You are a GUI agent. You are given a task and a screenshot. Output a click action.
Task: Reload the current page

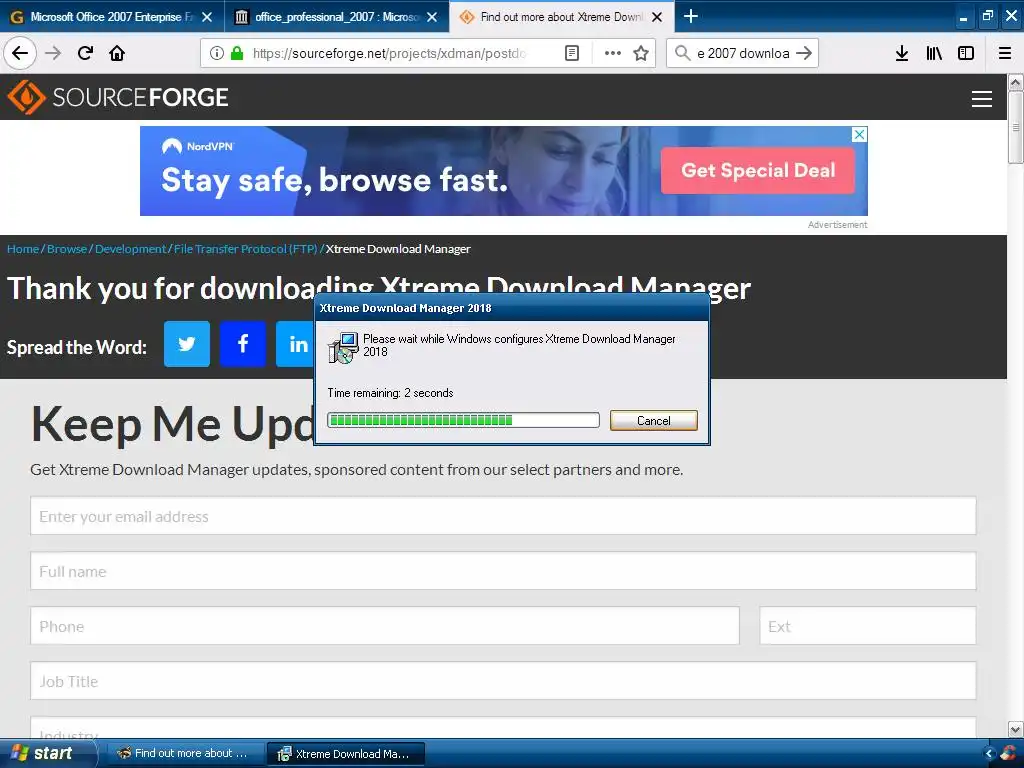point(85,53)
